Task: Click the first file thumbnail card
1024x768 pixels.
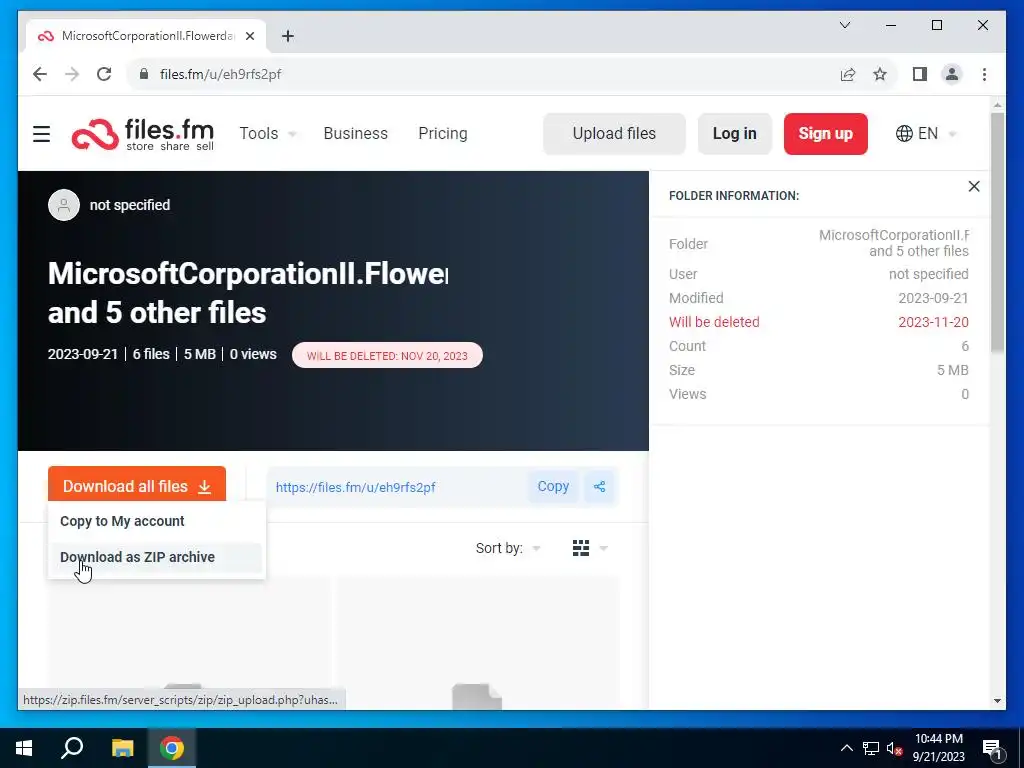Action: pyautogui.click(x=189, y=643)
